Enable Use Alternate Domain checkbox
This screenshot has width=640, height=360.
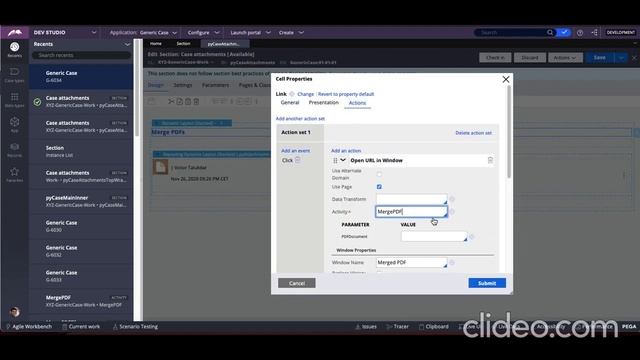click(379, 174)
